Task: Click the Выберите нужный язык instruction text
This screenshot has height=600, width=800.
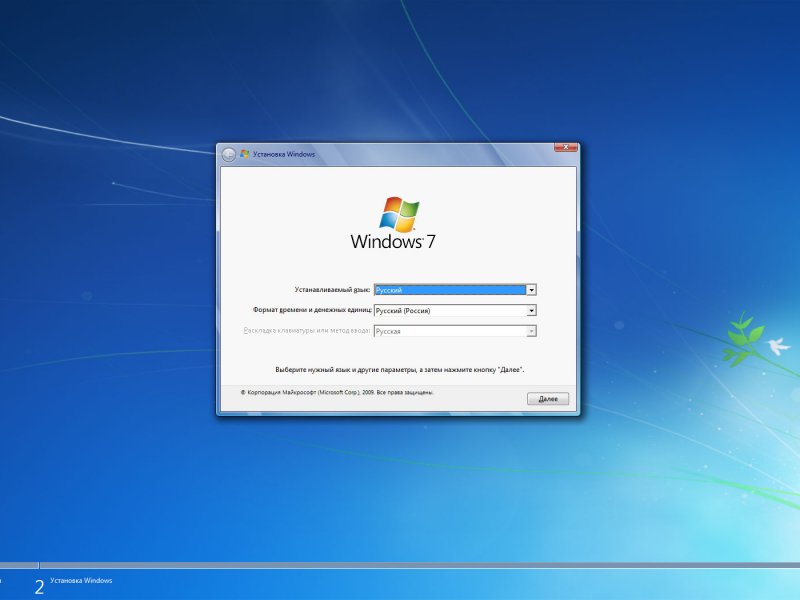Action: coord(399,369)
